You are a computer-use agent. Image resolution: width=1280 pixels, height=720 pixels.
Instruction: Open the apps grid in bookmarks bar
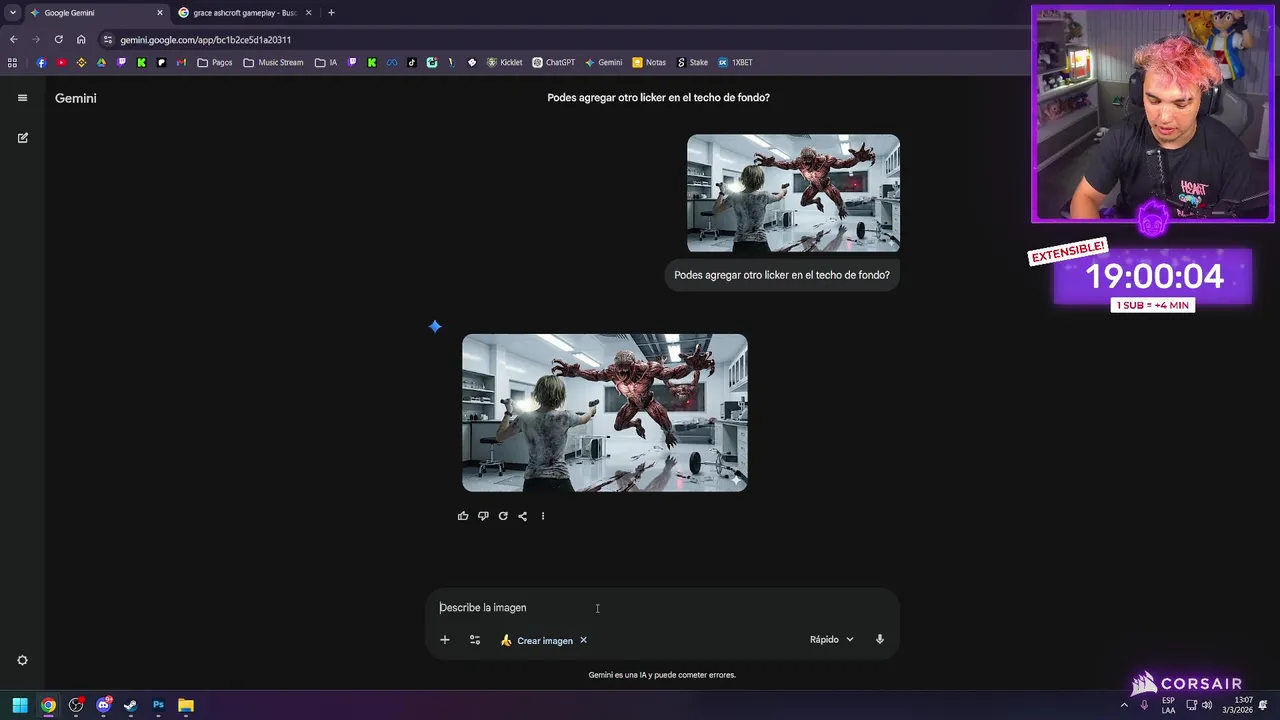click(12, 62)
